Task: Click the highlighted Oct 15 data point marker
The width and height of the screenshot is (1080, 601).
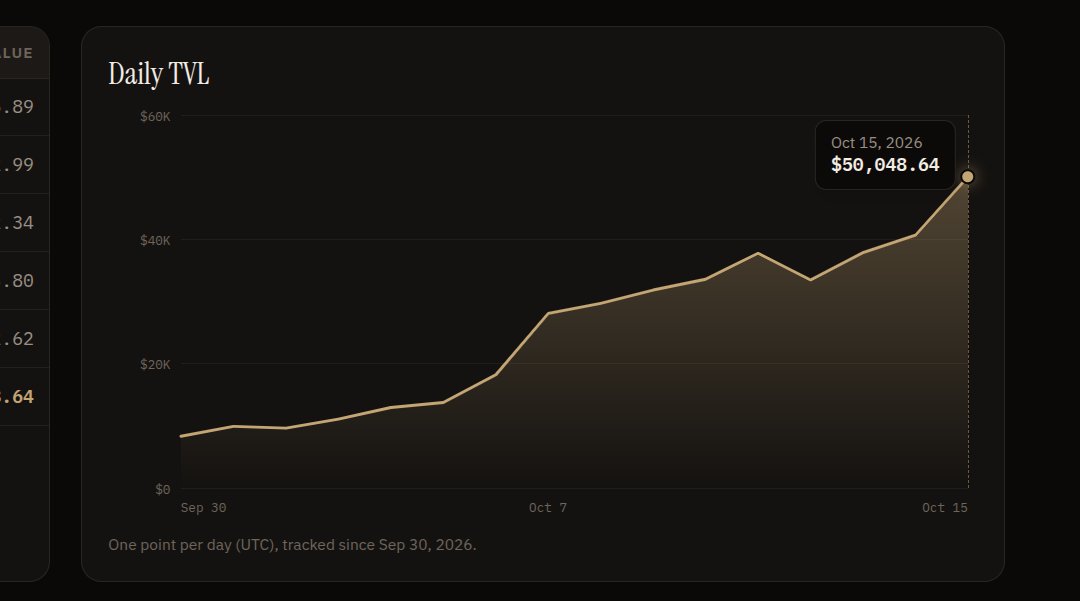Action: [x=968, y=177]
